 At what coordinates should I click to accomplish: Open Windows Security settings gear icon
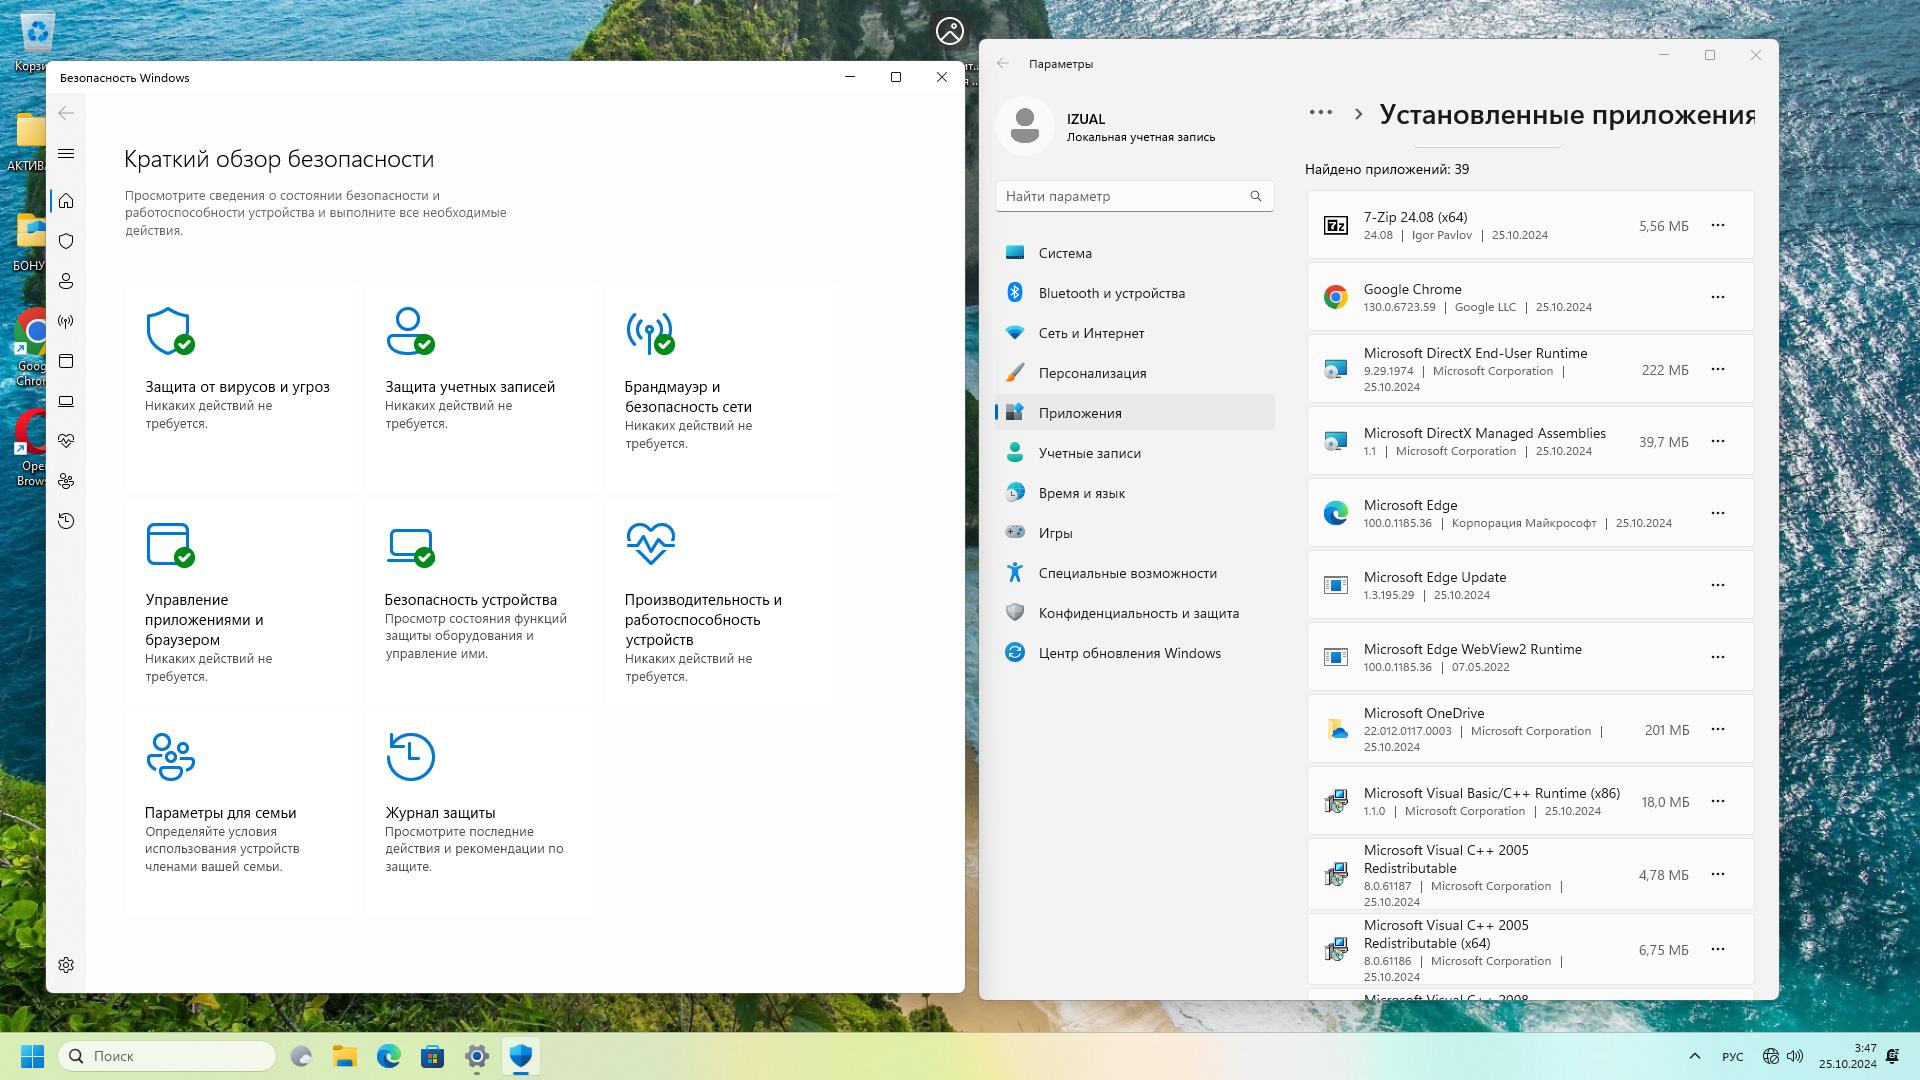66,965
